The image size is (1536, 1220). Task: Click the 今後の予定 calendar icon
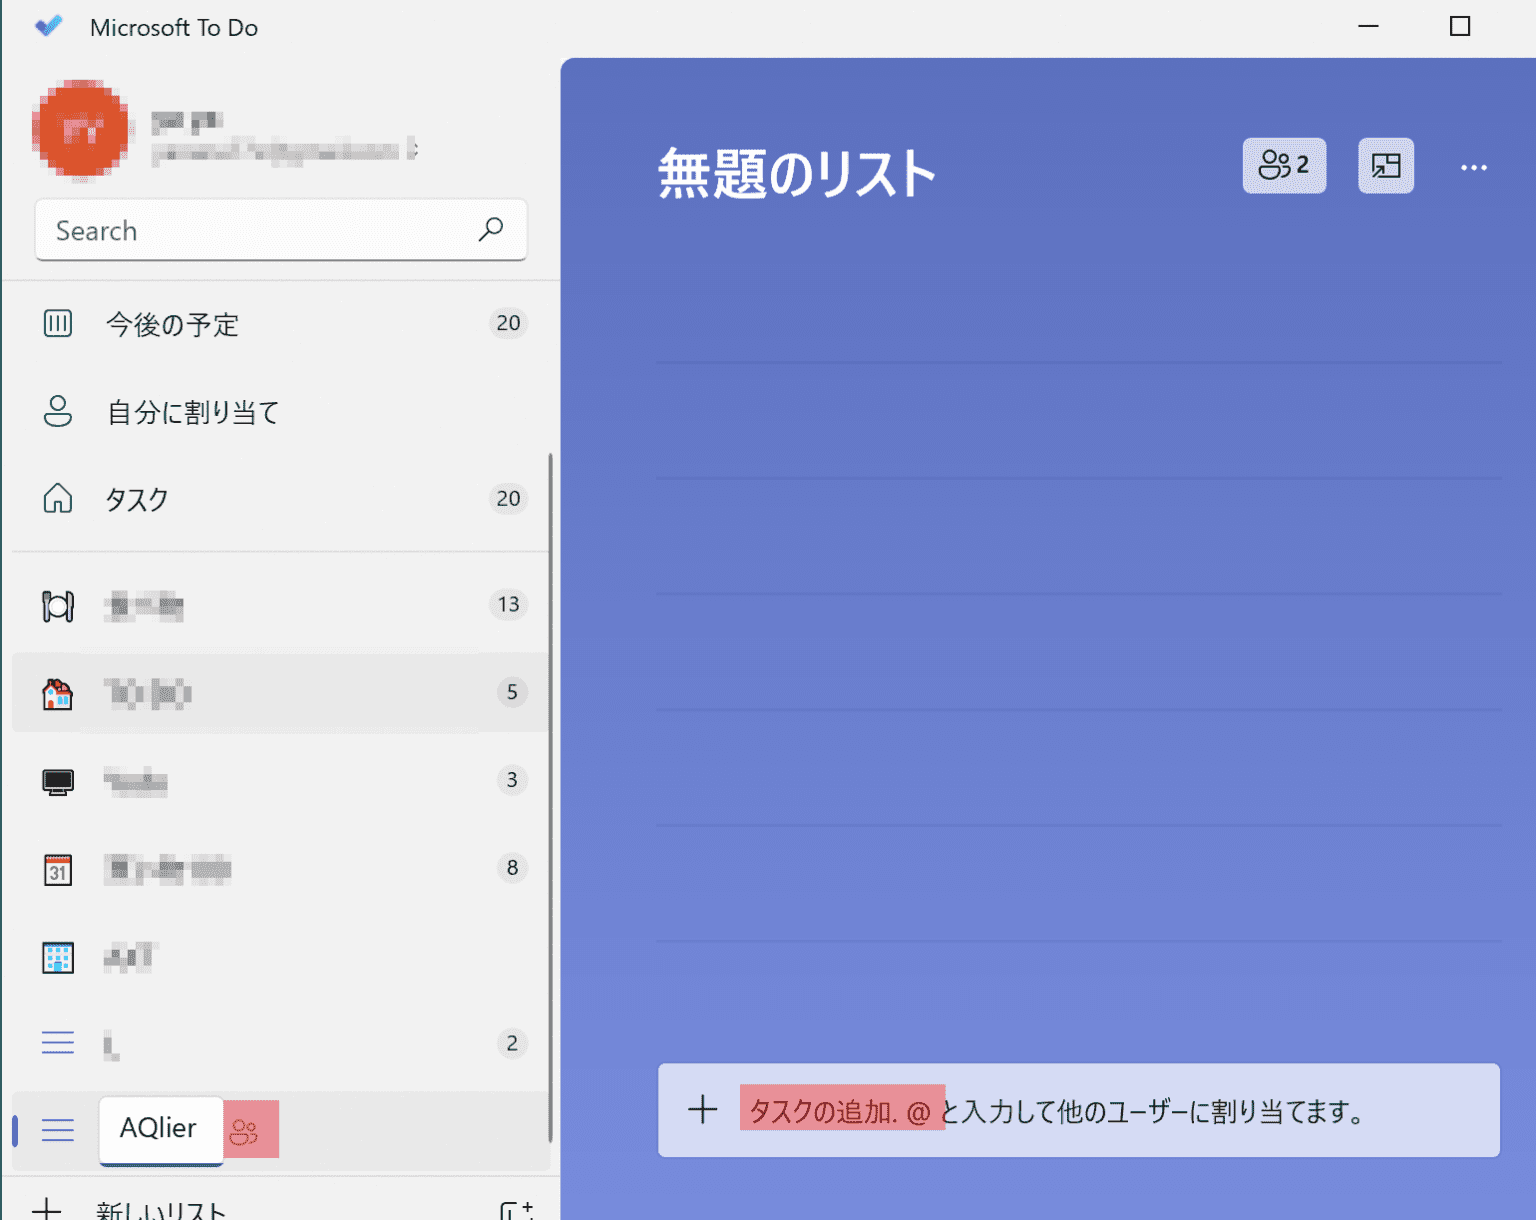(x=57, y=323)
